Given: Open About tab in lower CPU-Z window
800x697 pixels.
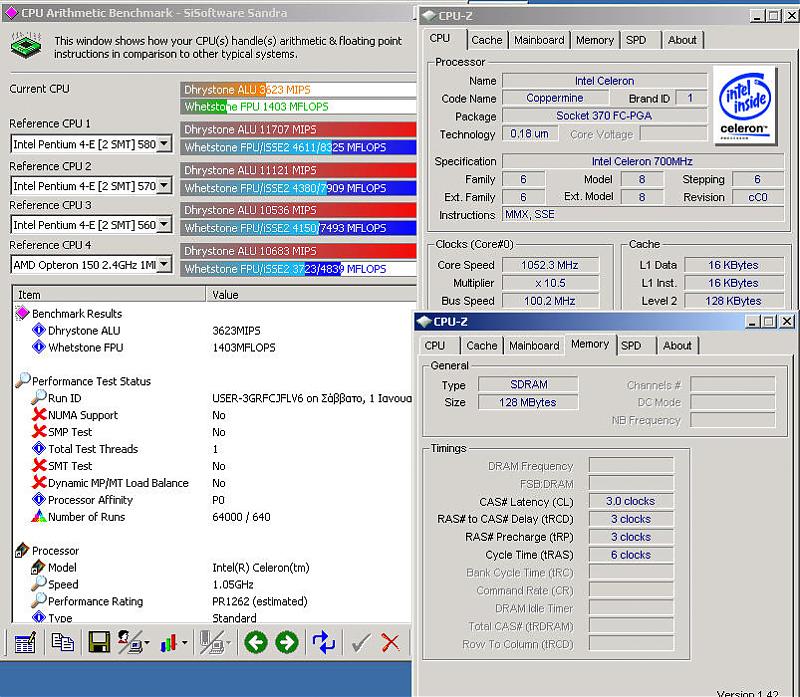Looking at the screenshot, I should pyautogui.click(x=677, y=345).
